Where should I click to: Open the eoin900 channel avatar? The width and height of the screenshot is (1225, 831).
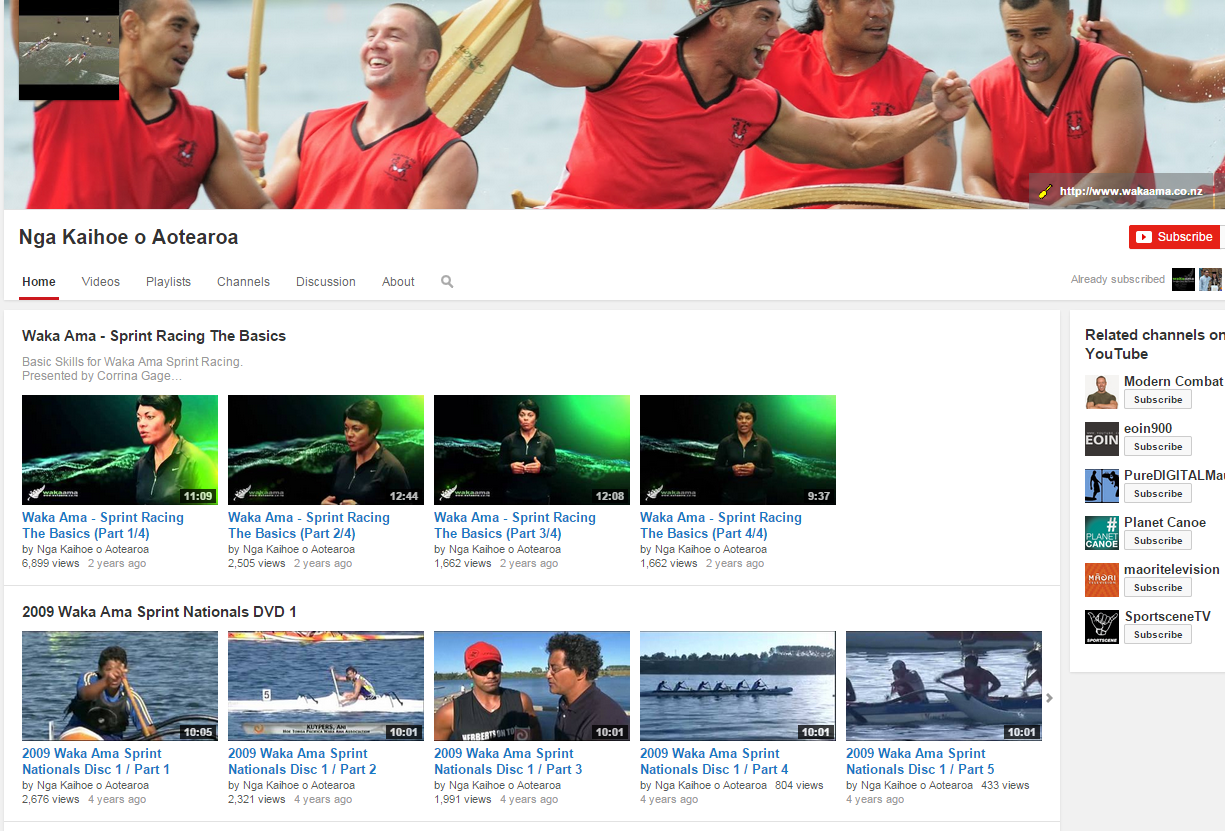(1102, 439)
